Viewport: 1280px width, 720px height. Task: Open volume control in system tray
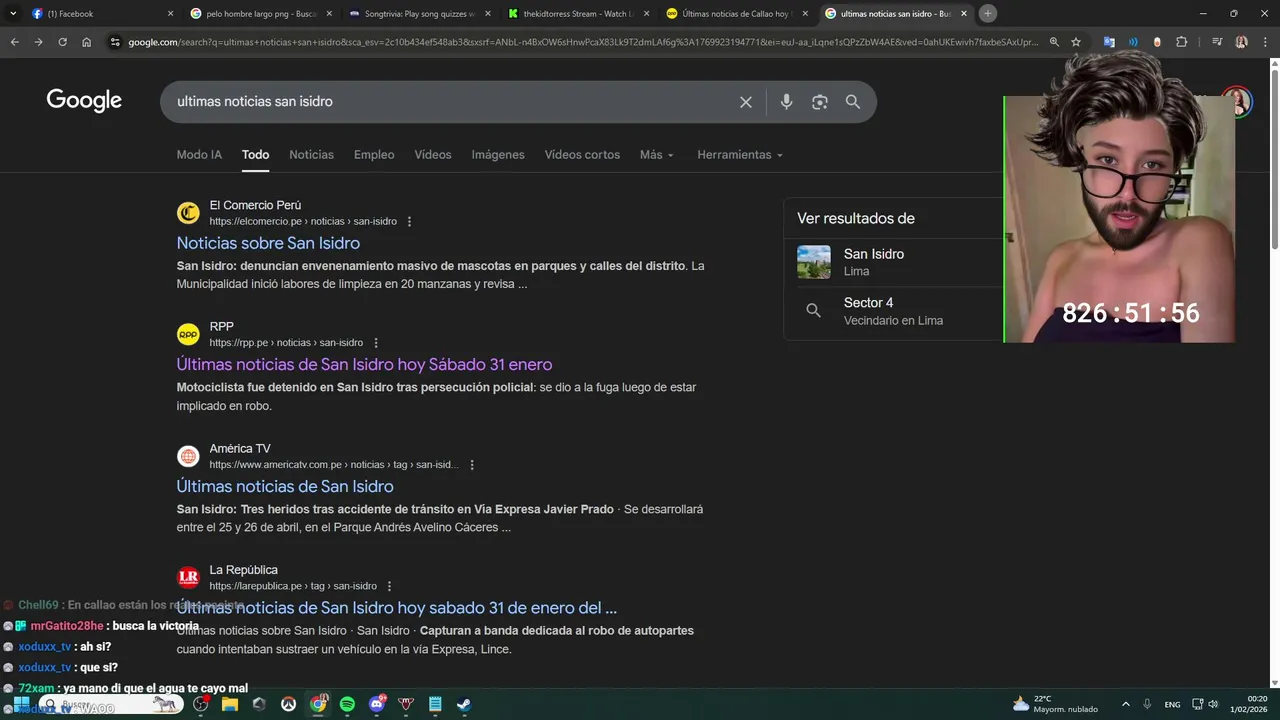[1213, 704]
